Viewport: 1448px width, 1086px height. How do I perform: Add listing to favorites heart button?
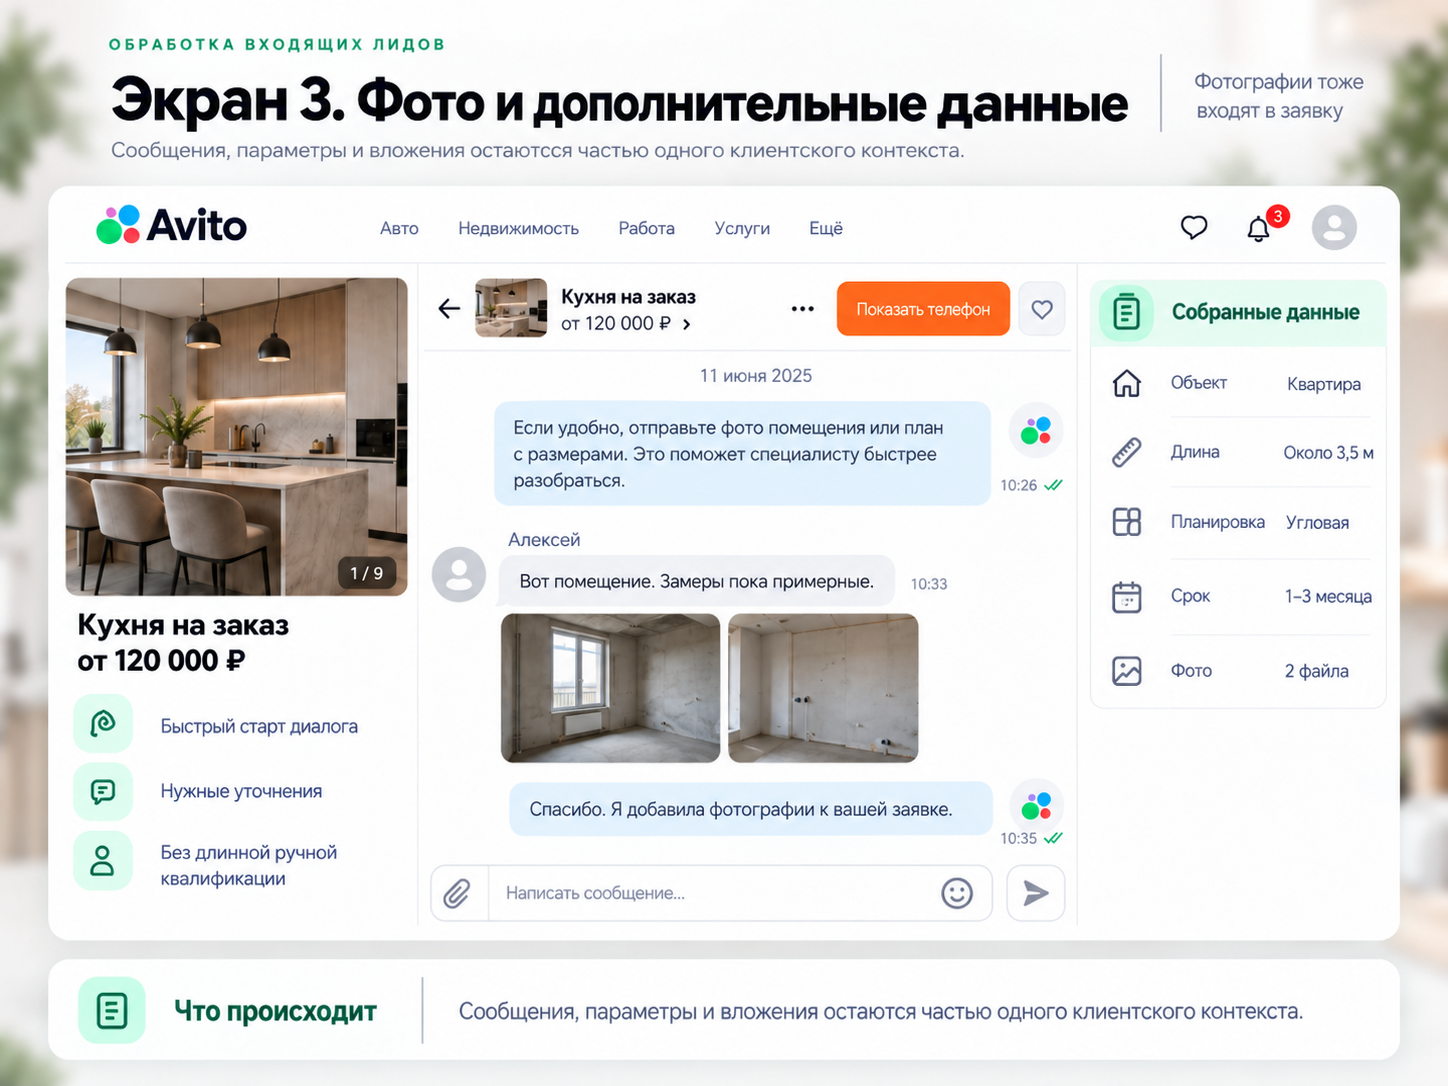1042,309
